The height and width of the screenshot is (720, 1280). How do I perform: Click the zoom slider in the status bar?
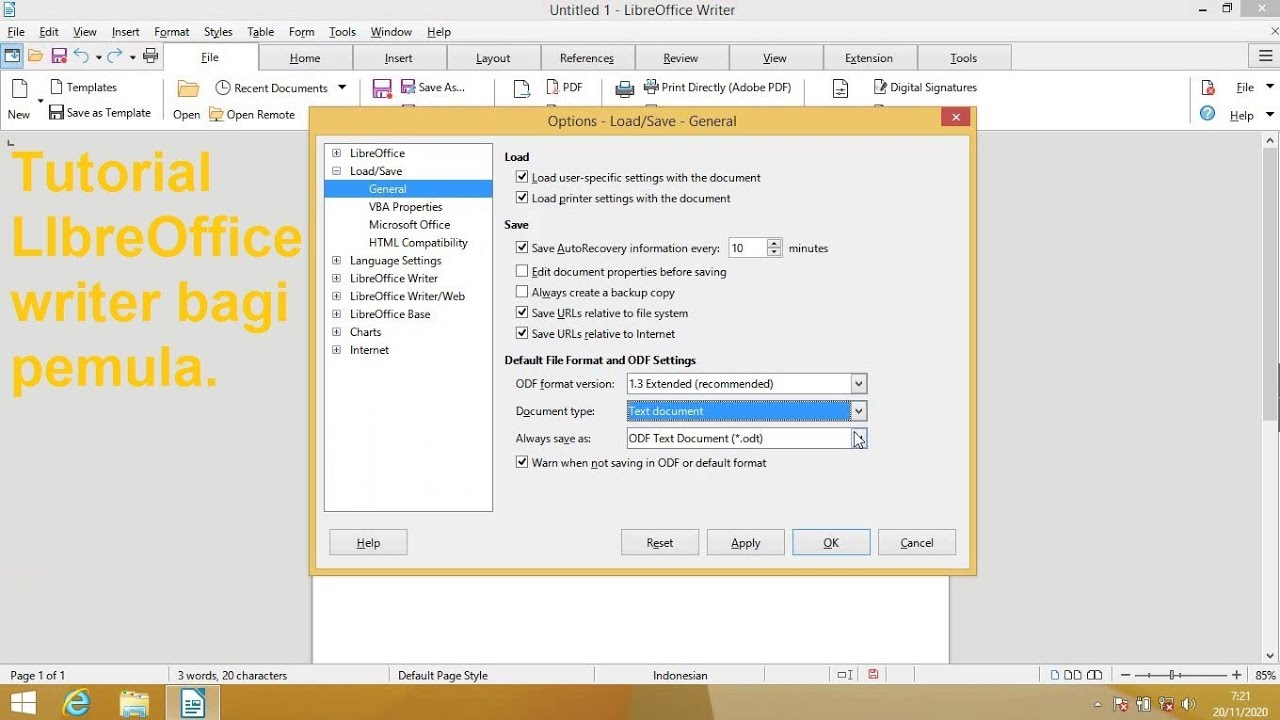click(1180, 675)
